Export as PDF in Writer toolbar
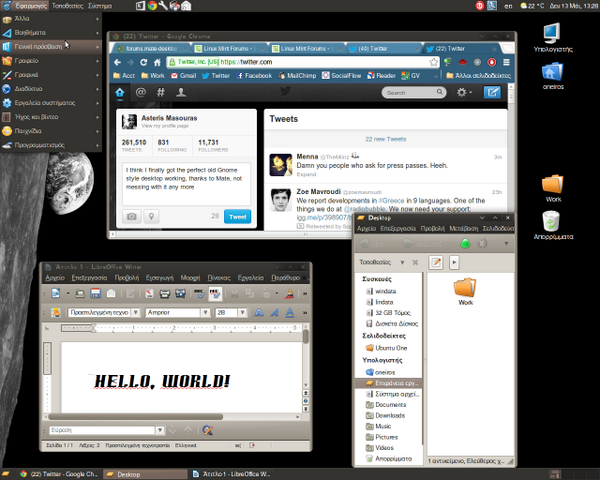This screenshot has height=480, width=600. [x=149, y=293]
